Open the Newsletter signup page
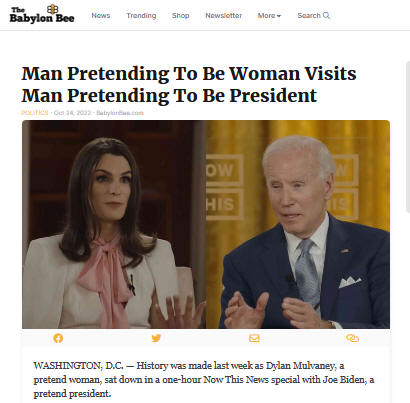Screen dimensions: 410x403 [223, 16]
